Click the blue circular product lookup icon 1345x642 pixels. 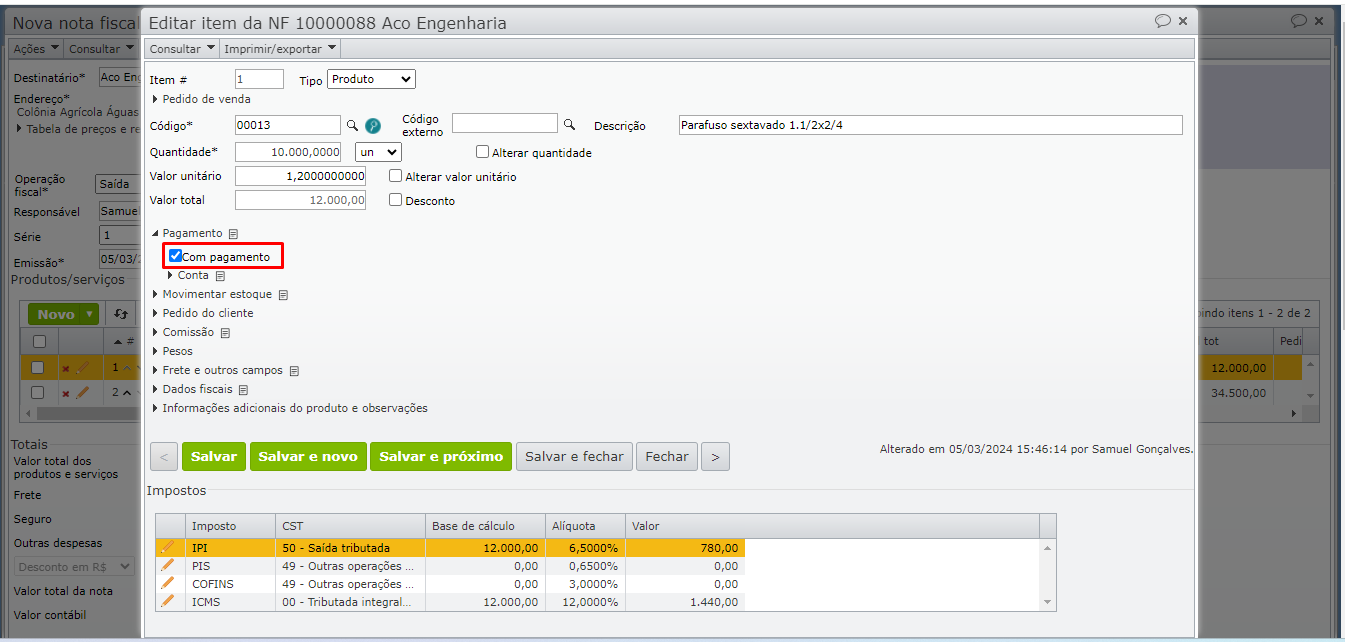(x=373, y=125)
